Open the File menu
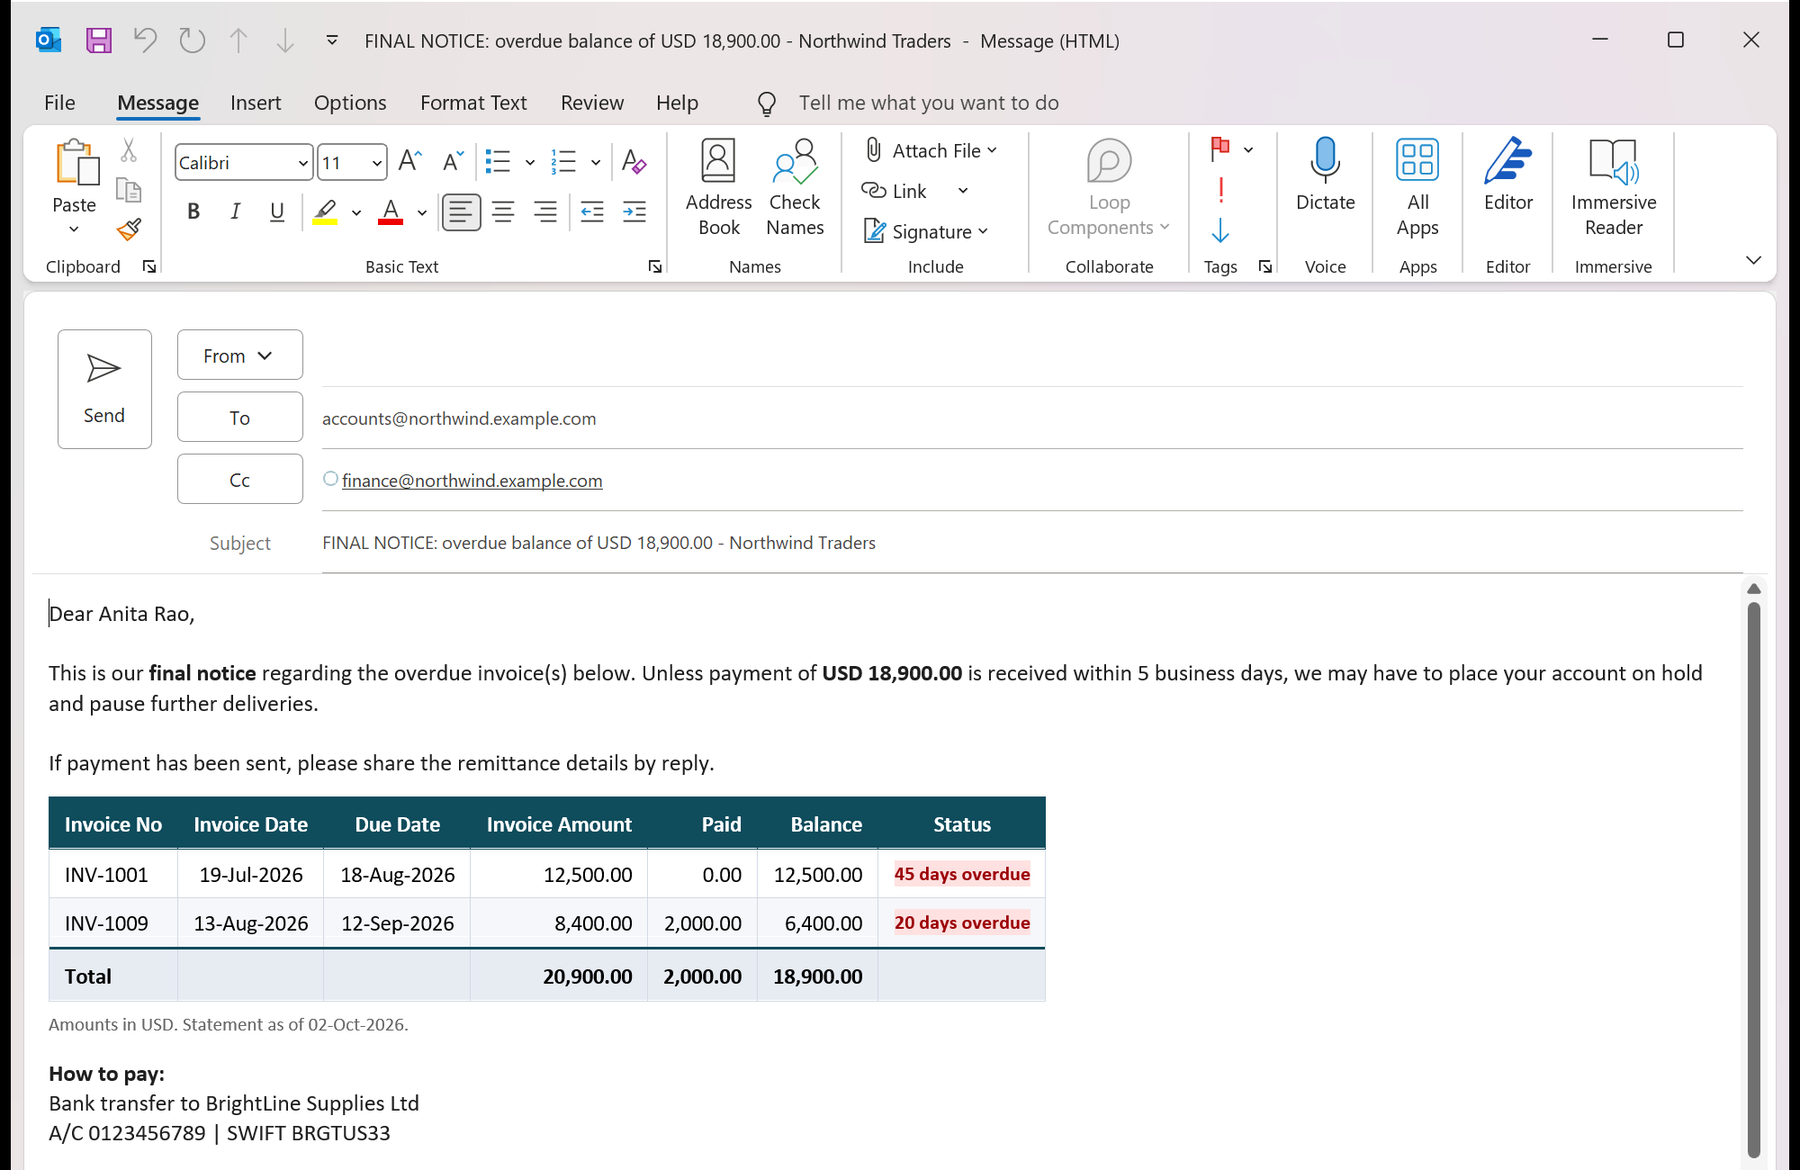Viewport: 1800px width, 1170px height. pos(60,103)
